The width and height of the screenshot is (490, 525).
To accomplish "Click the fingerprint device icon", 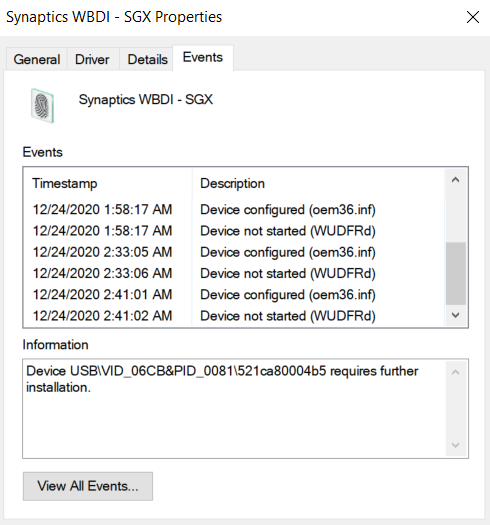I will (42, 105).
